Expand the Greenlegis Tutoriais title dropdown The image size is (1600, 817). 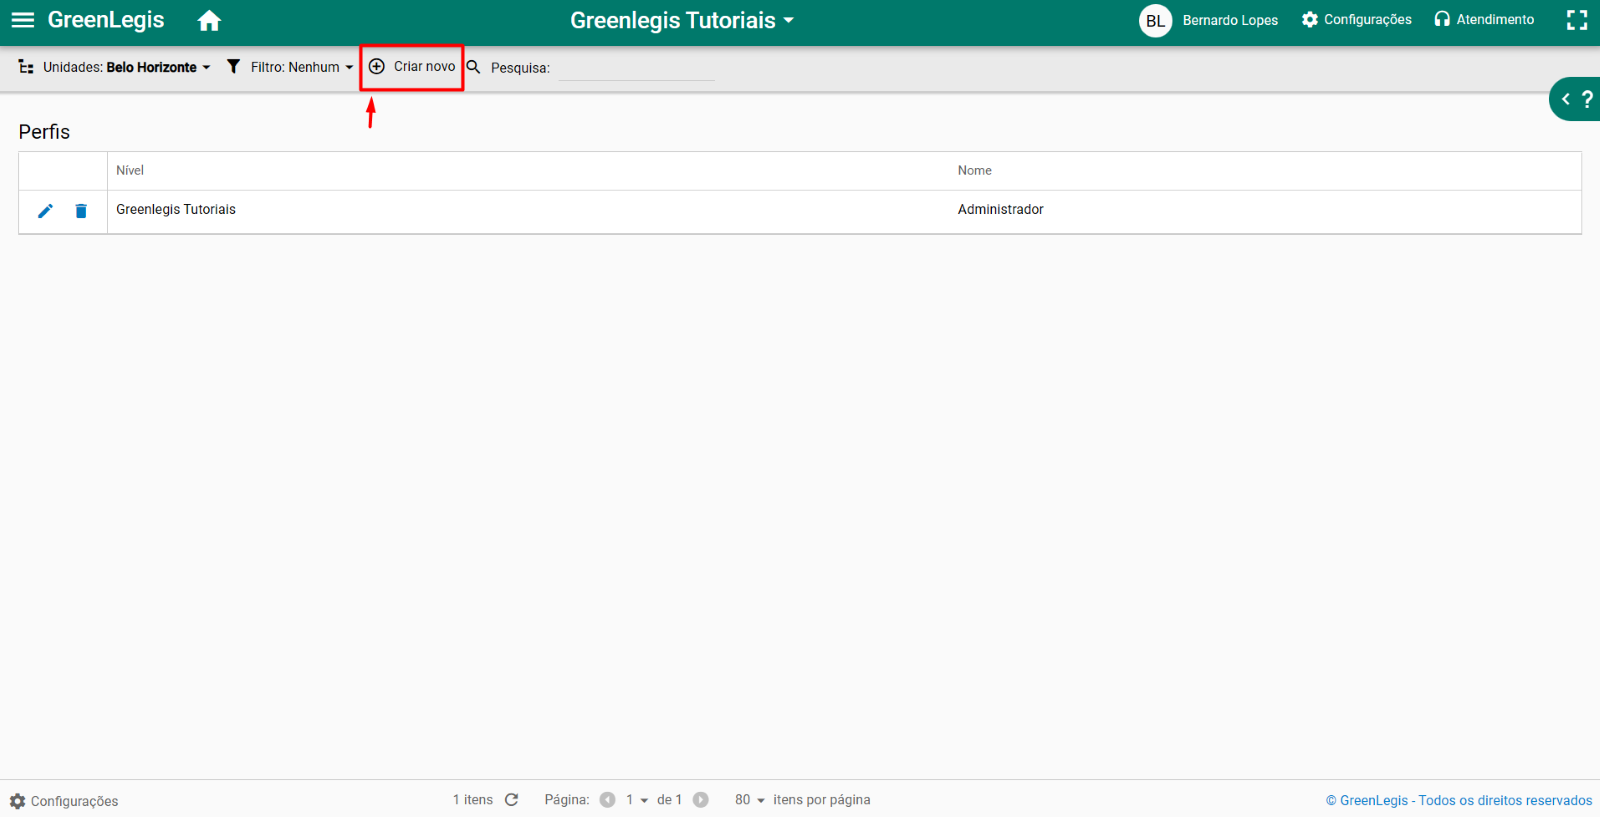682,20
